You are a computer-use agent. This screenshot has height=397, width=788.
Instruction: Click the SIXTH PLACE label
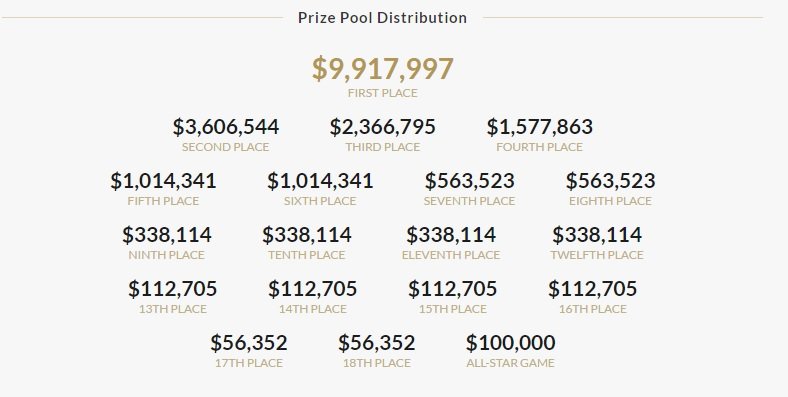(x=320, y=201)
